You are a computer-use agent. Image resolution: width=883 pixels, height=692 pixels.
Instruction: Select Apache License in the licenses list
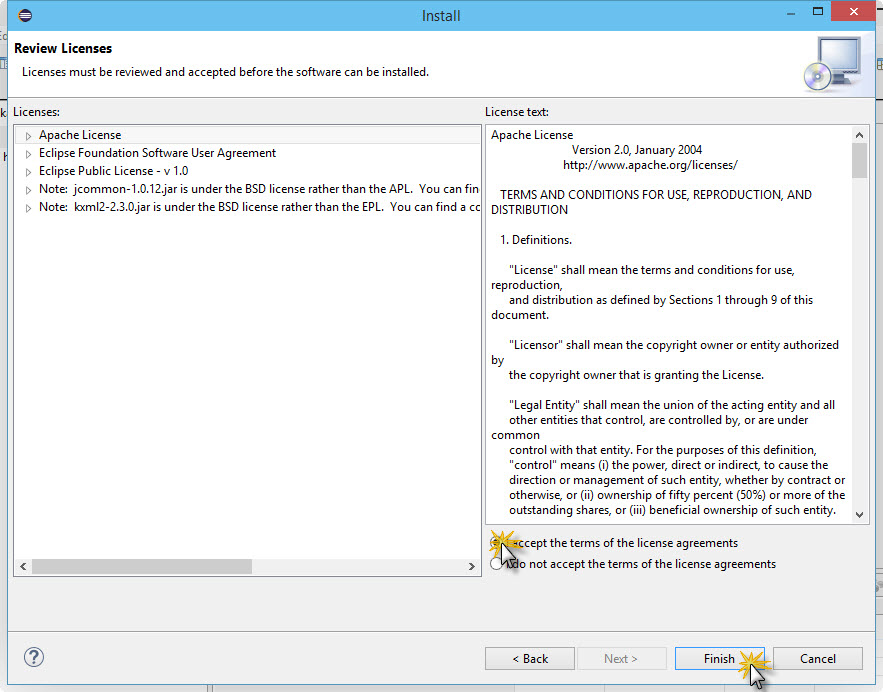click(80, 135)
